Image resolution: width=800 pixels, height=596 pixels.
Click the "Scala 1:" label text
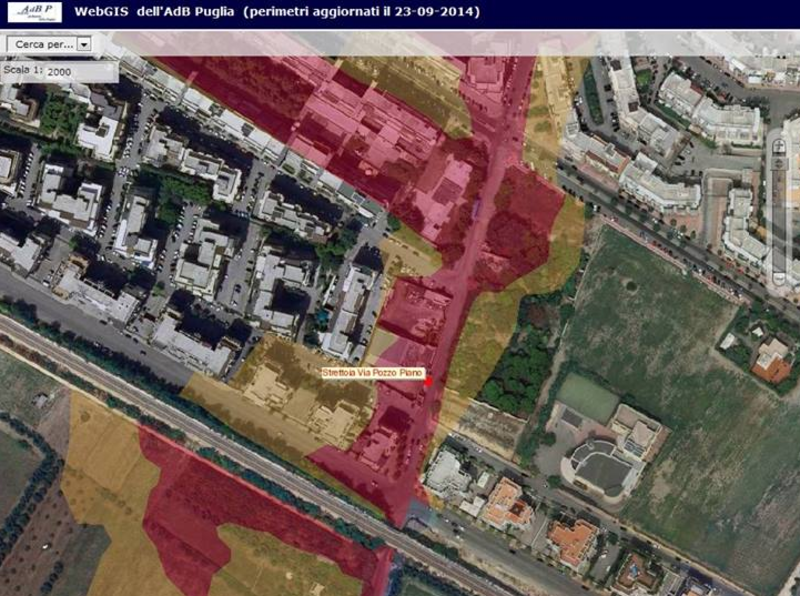[22, 73]
